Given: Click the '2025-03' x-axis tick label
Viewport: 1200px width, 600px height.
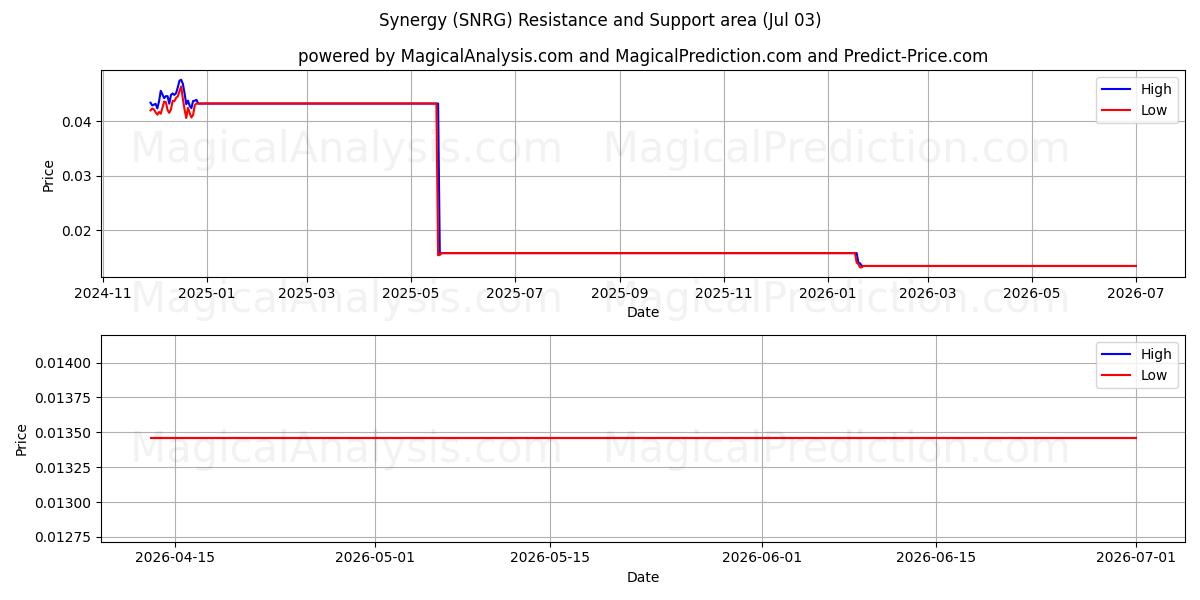Looking at the screenshot, I should [x=306, y=293].
